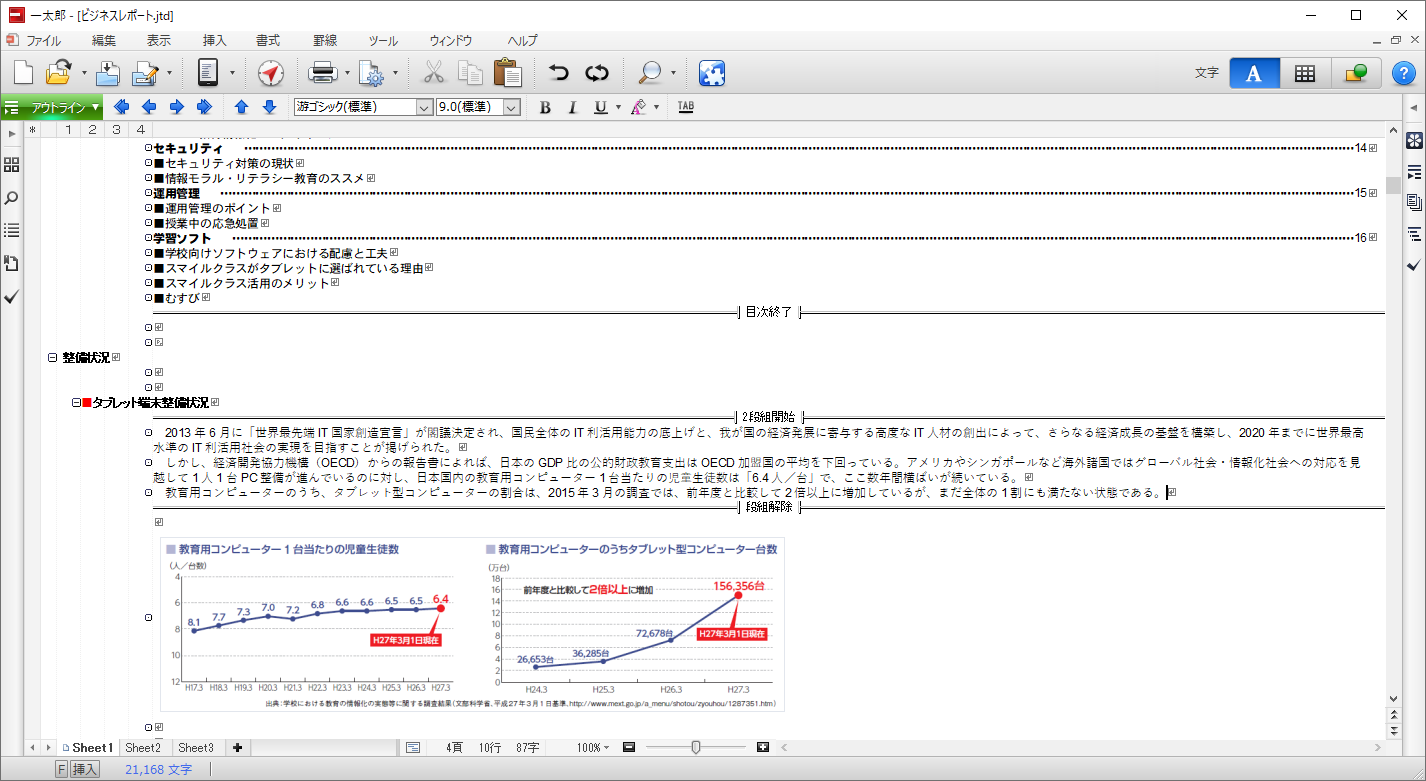Create a new document with the blank page icon
Screen dimensions: 1426x781
click(23, 73)
